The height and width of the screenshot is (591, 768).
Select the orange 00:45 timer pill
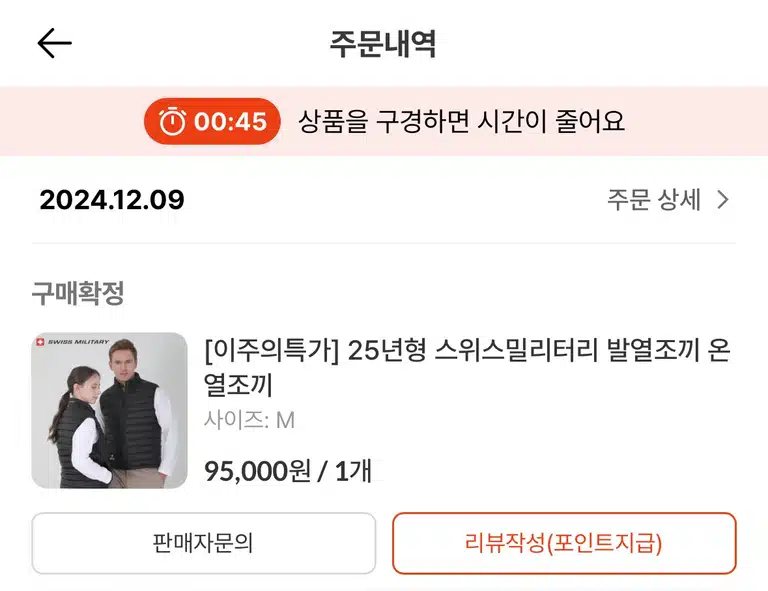pos(212,121)
